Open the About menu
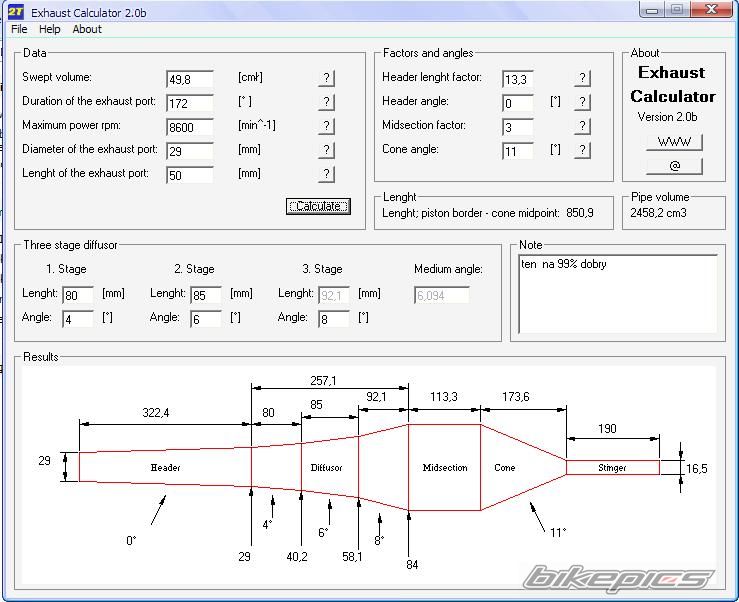This screenshot has height=602, width=739. coord(87,29)
